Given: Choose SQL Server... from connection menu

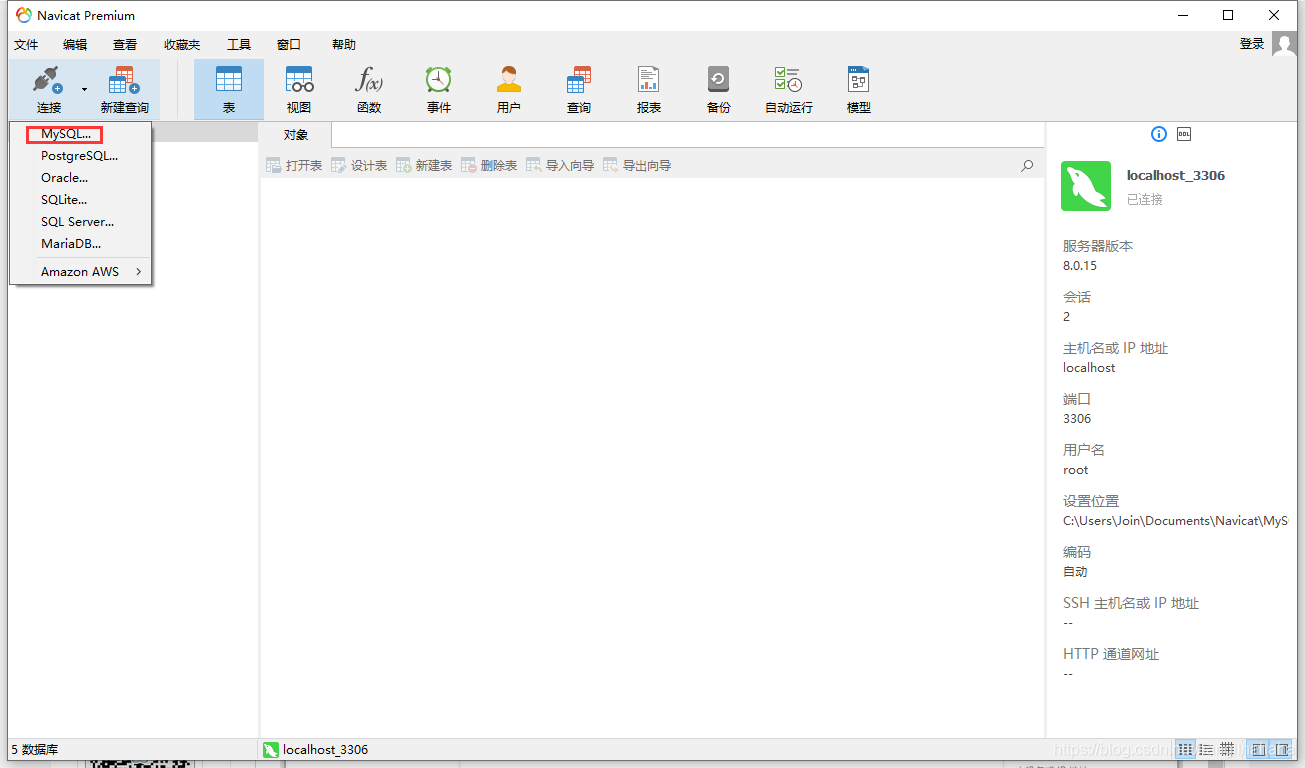Looking at the screenshot, I should point(80,222).
